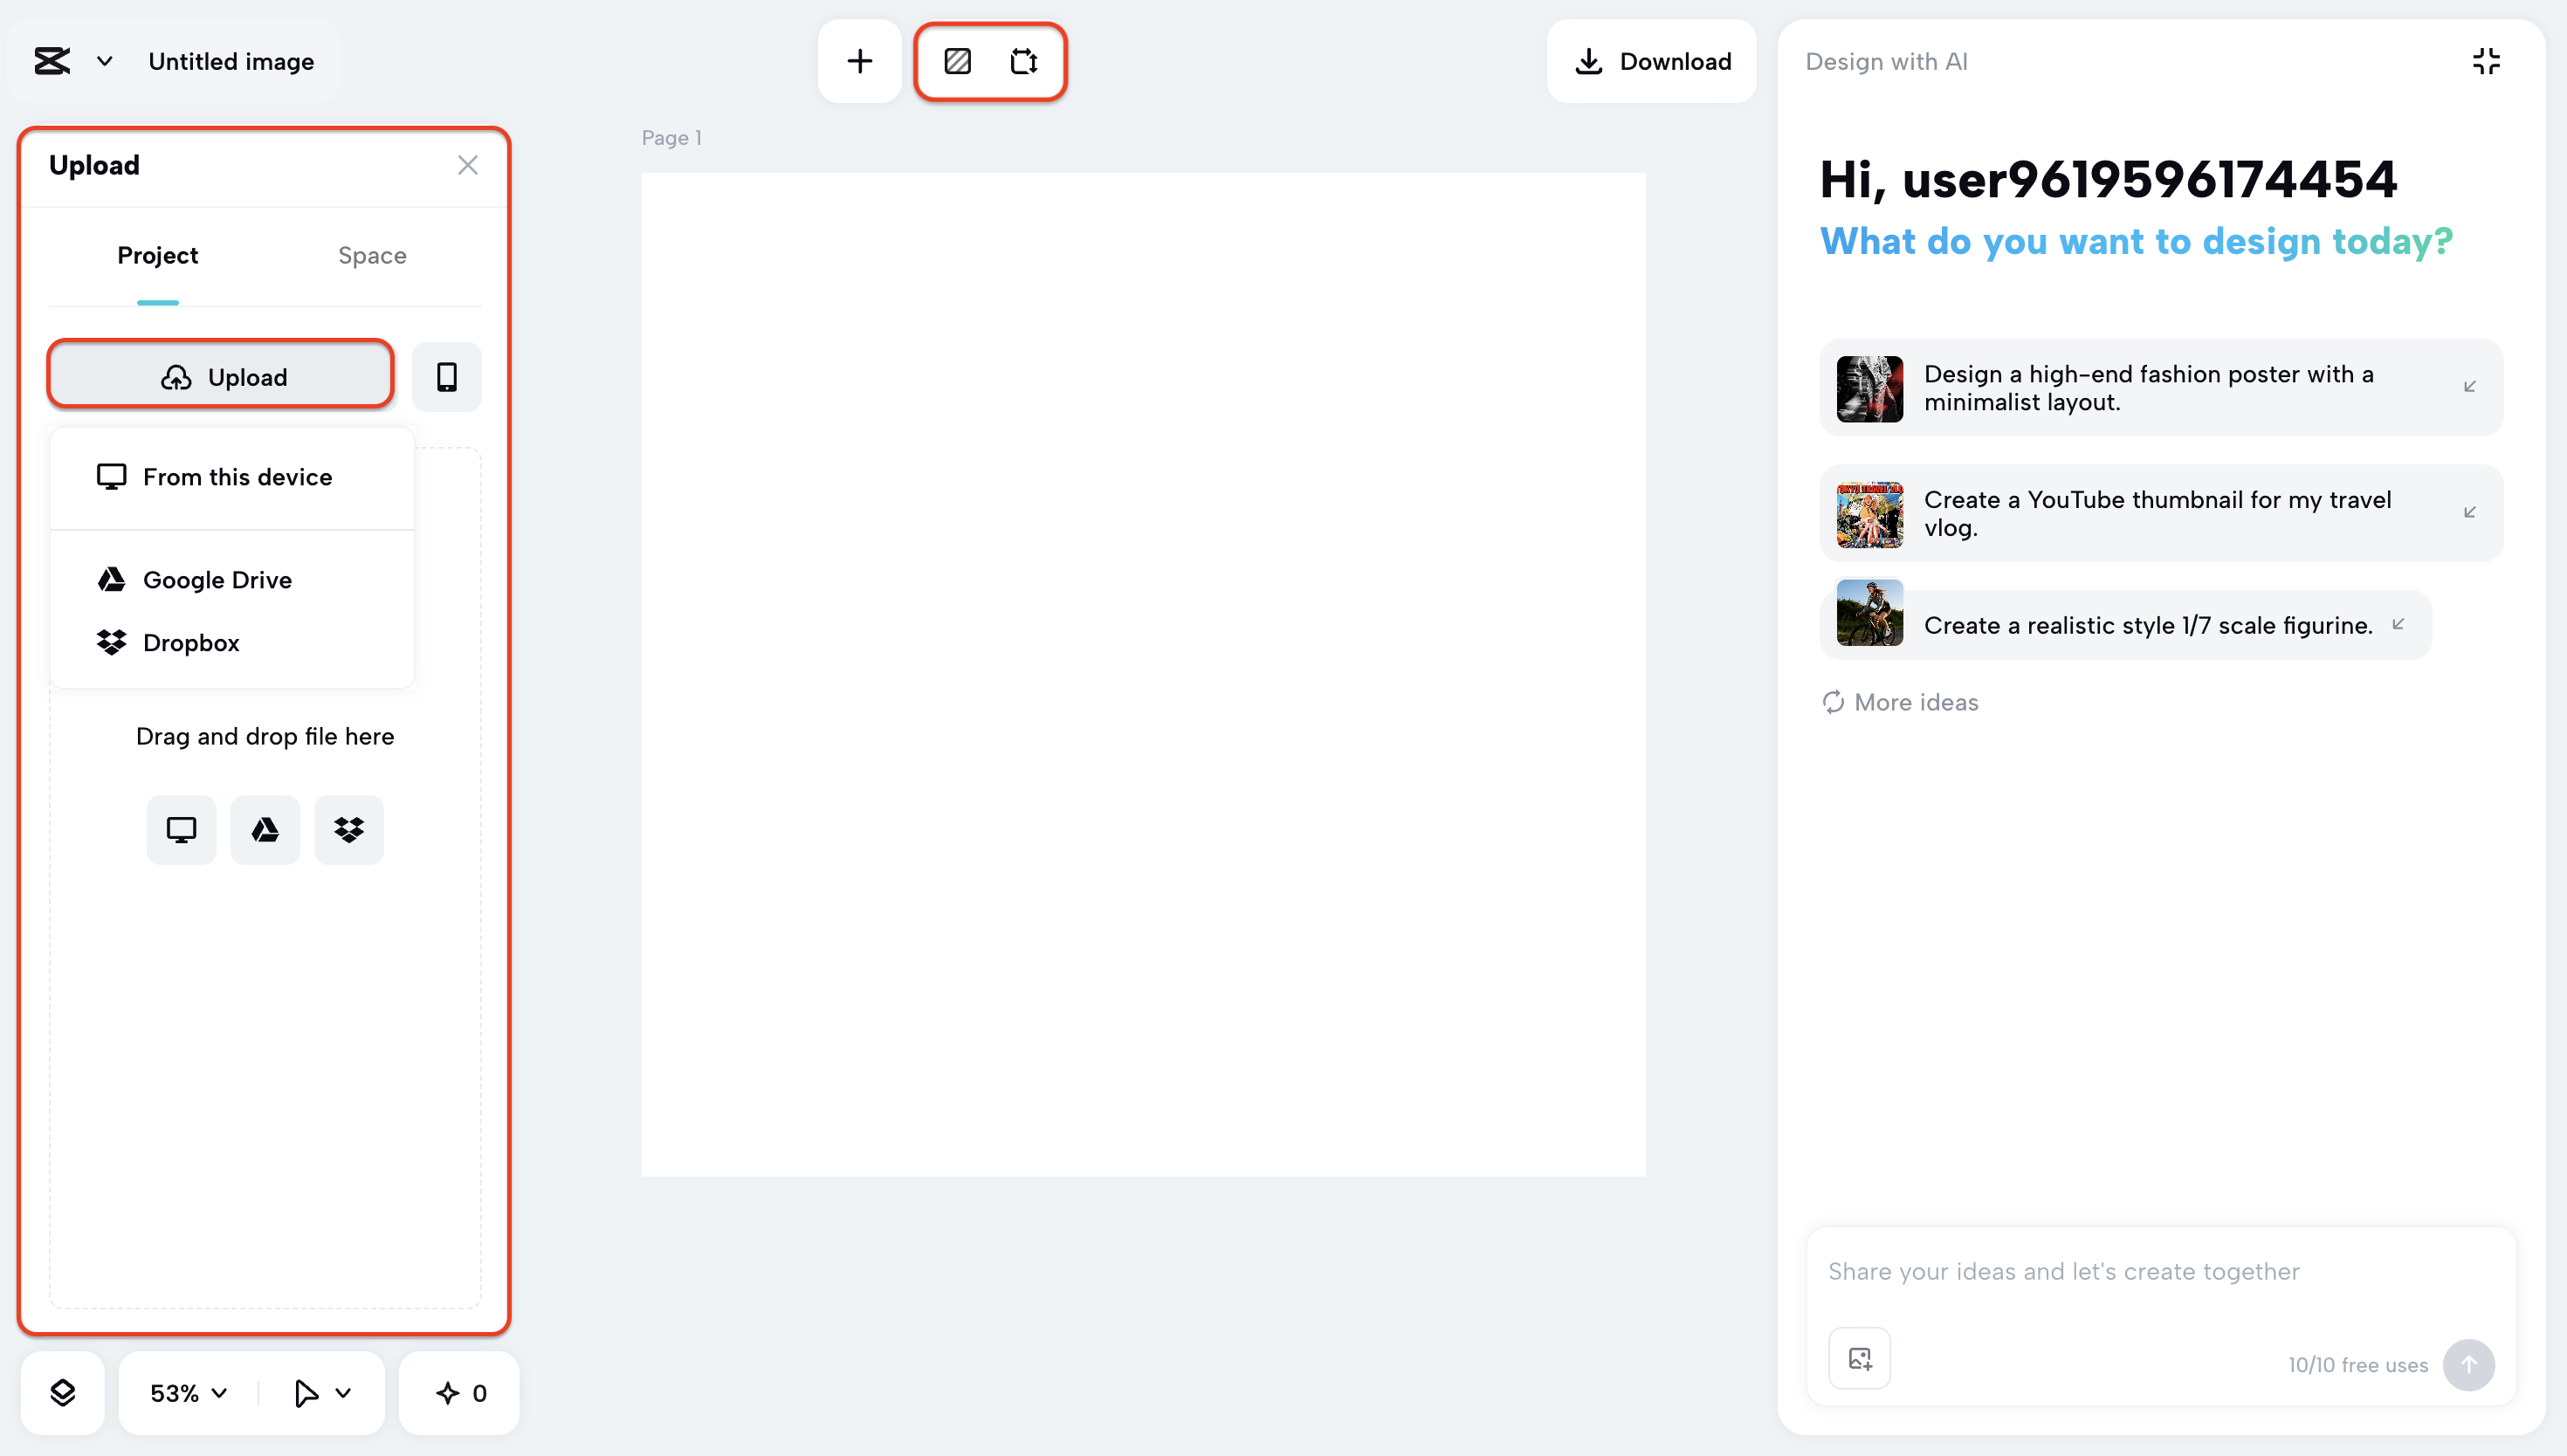
Task: Click the Download button
Action: pyautogui.click(x=1651, y=61)
